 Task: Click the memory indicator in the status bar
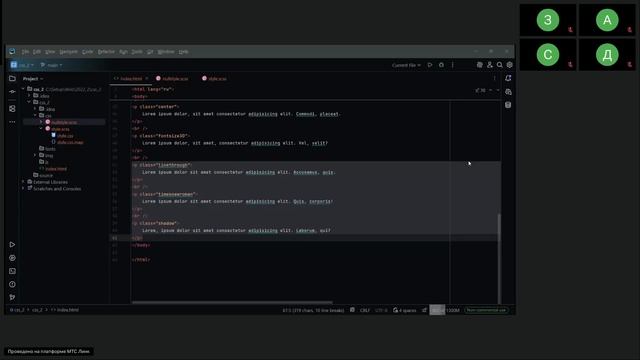(445, 310)
